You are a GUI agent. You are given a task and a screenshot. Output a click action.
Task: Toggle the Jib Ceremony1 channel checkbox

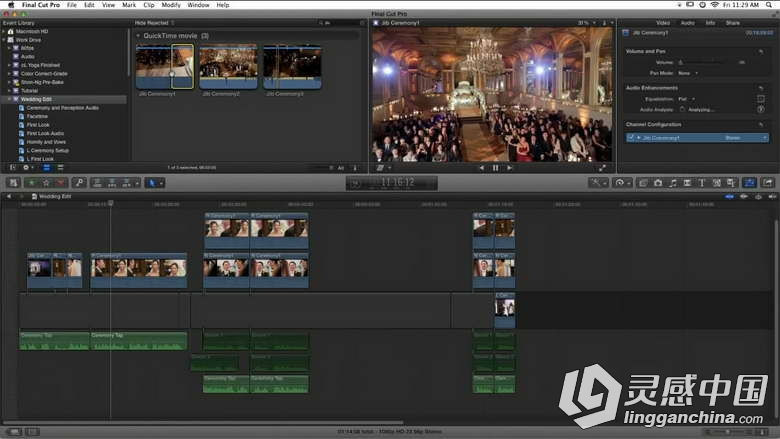pos(630,138)
